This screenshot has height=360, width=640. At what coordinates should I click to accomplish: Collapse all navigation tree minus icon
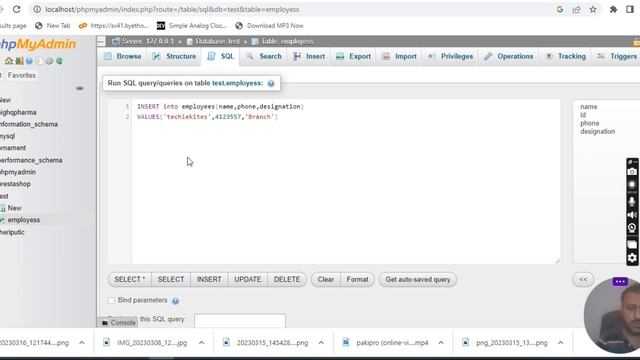(x=80, y=88)
